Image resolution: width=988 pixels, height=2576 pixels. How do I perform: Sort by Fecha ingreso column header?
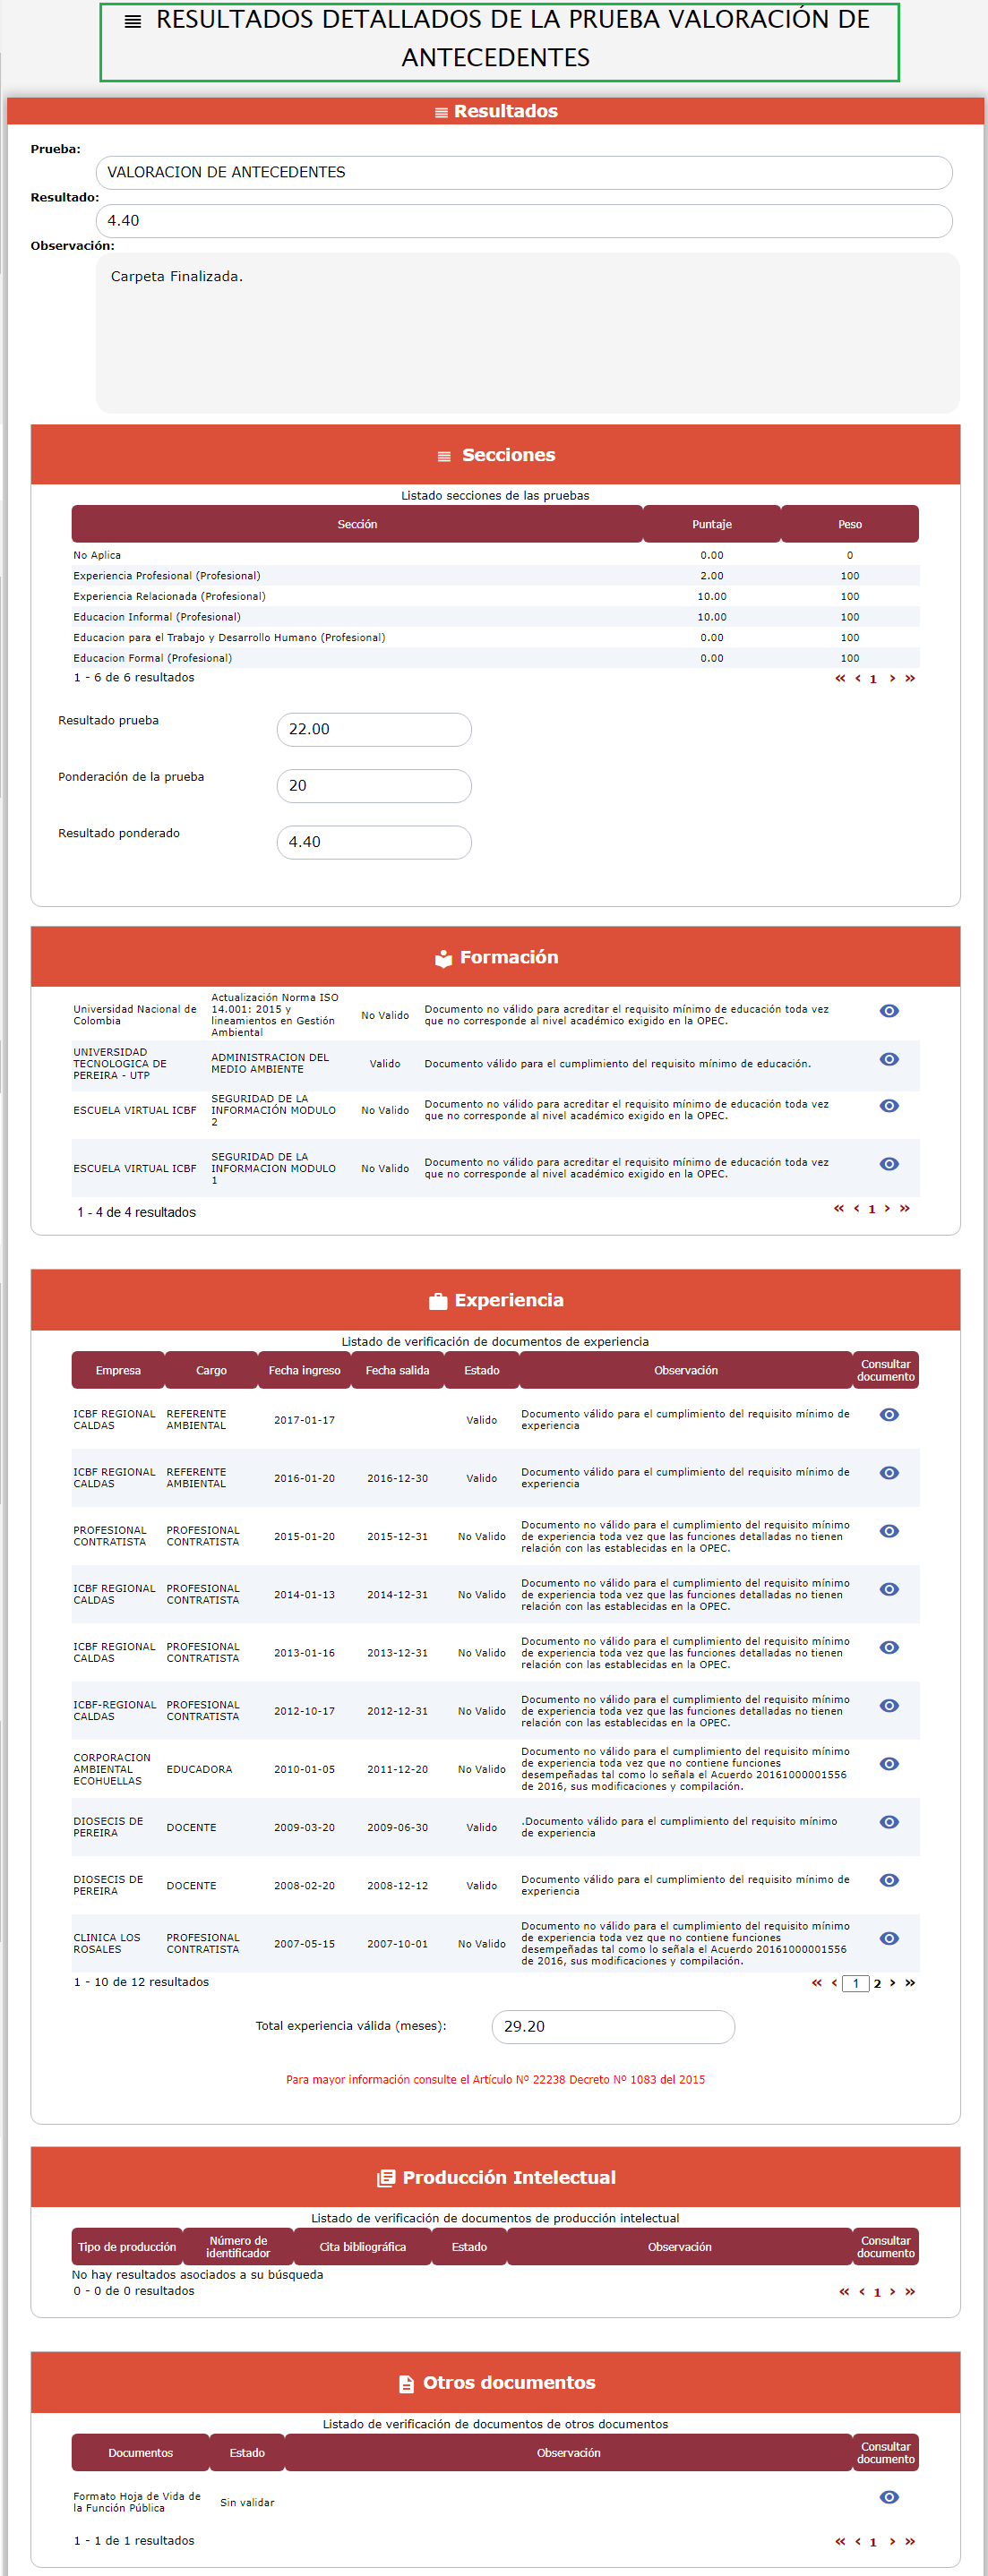(304, 1370)
